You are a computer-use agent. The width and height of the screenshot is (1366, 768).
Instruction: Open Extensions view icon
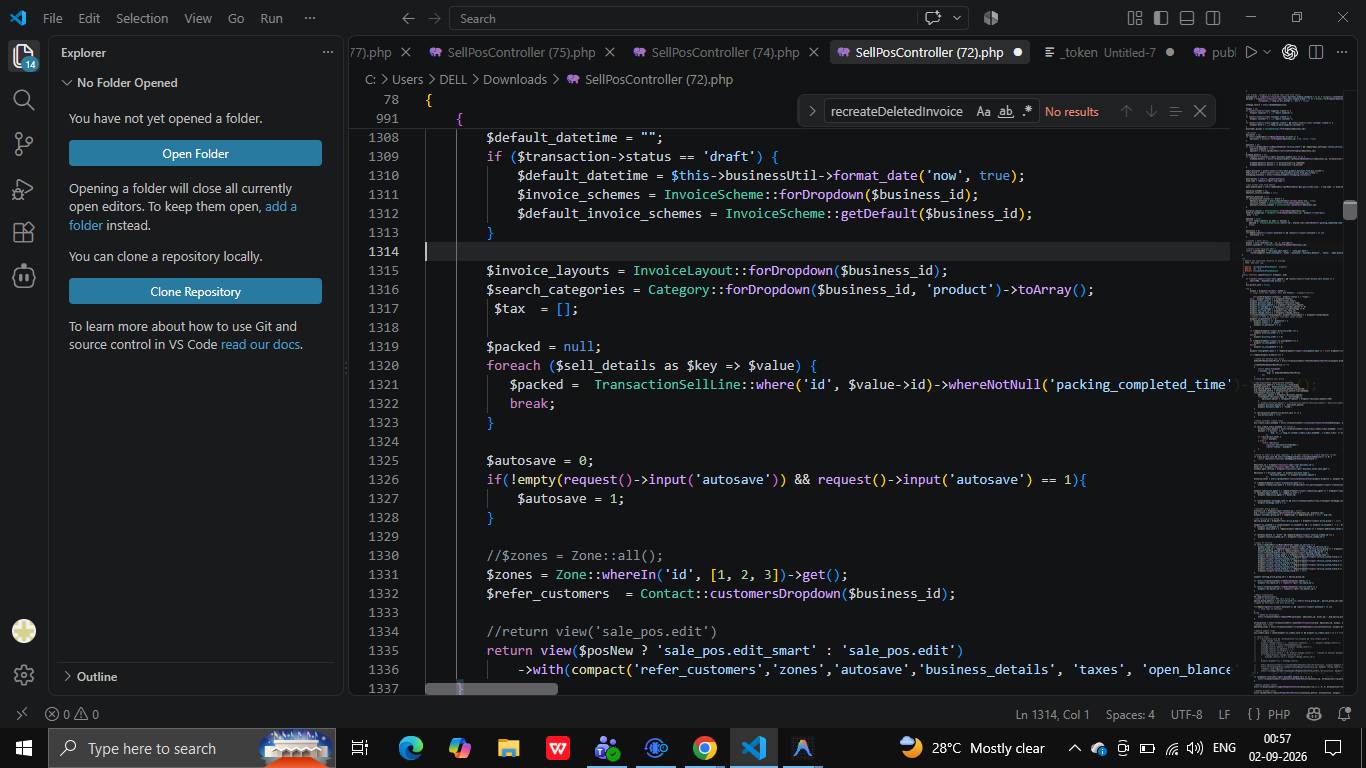(x=24, y=232)
